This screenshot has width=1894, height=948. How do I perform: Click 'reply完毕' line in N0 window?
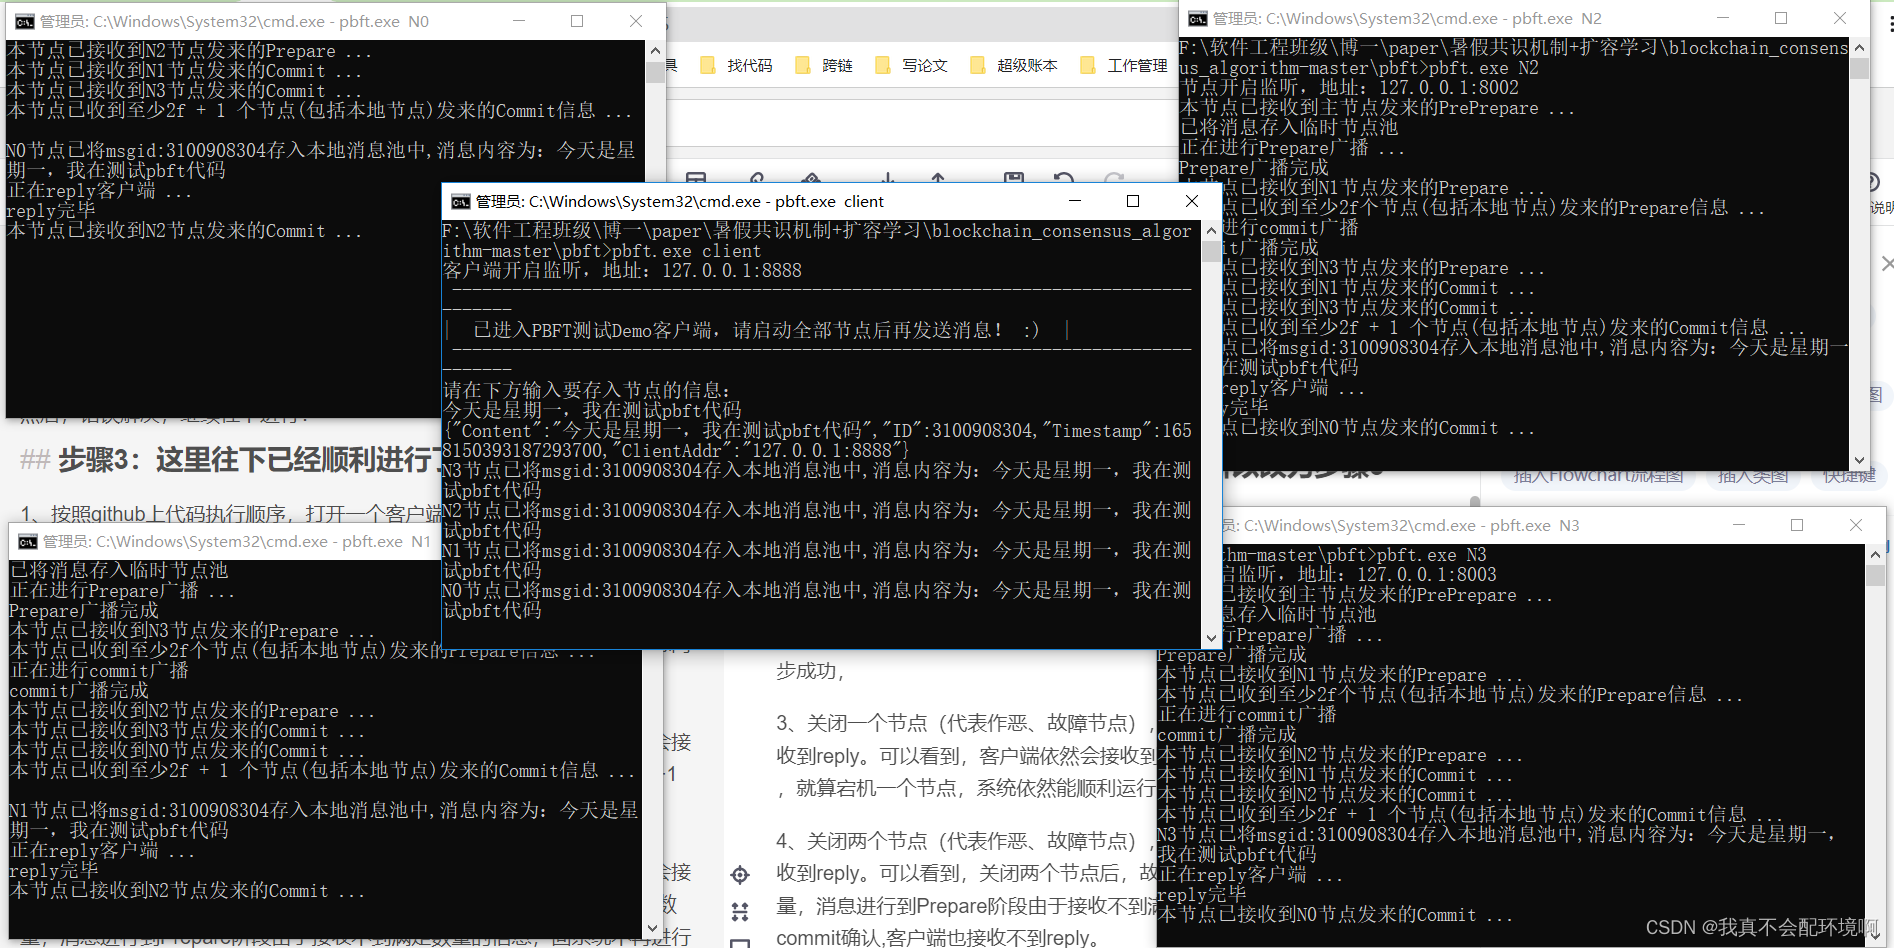point(50,211)
